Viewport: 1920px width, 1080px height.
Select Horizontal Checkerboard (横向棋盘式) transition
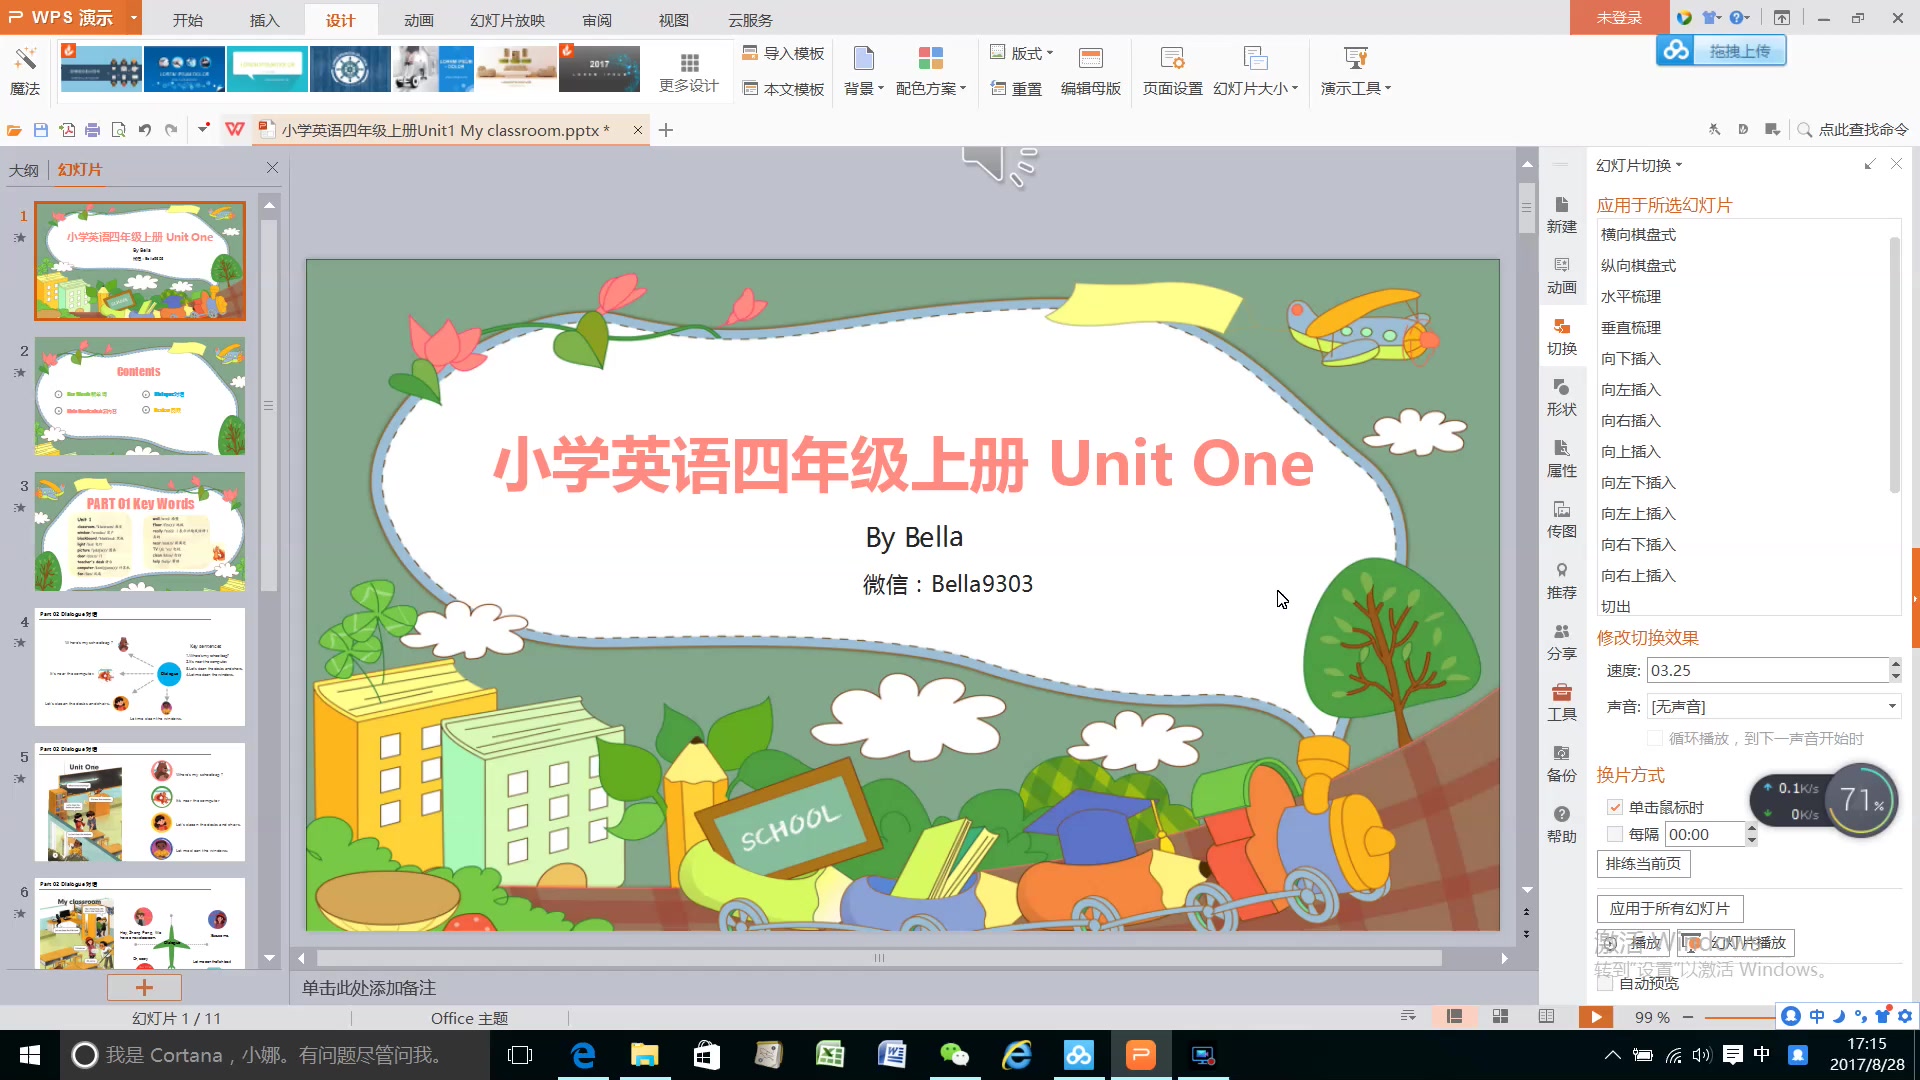click(1638, 235)
